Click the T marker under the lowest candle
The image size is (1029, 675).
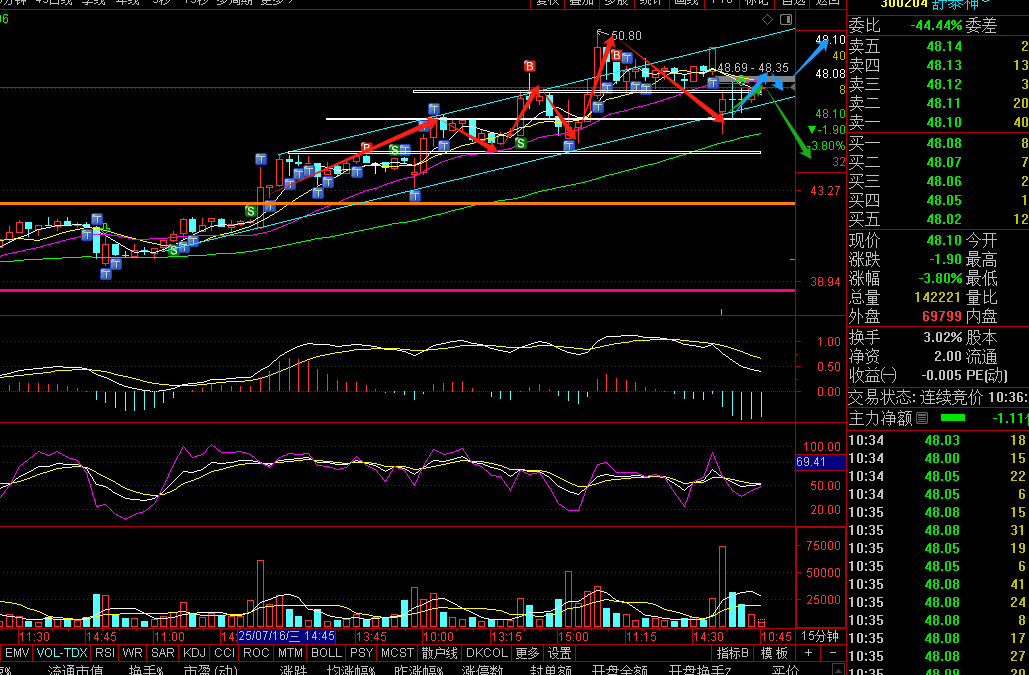106,274
